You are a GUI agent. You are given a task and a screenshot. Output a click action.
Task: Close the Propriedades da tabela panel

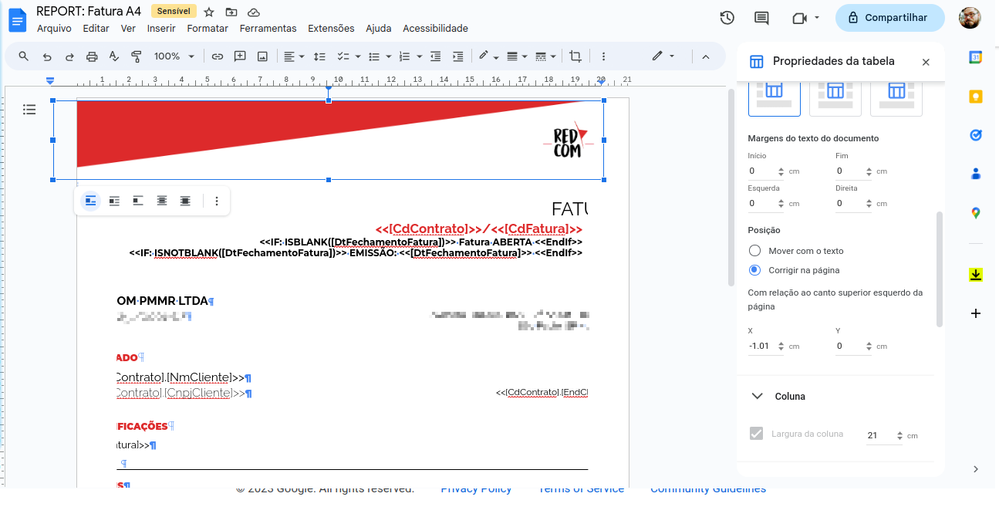click(926, 62)
